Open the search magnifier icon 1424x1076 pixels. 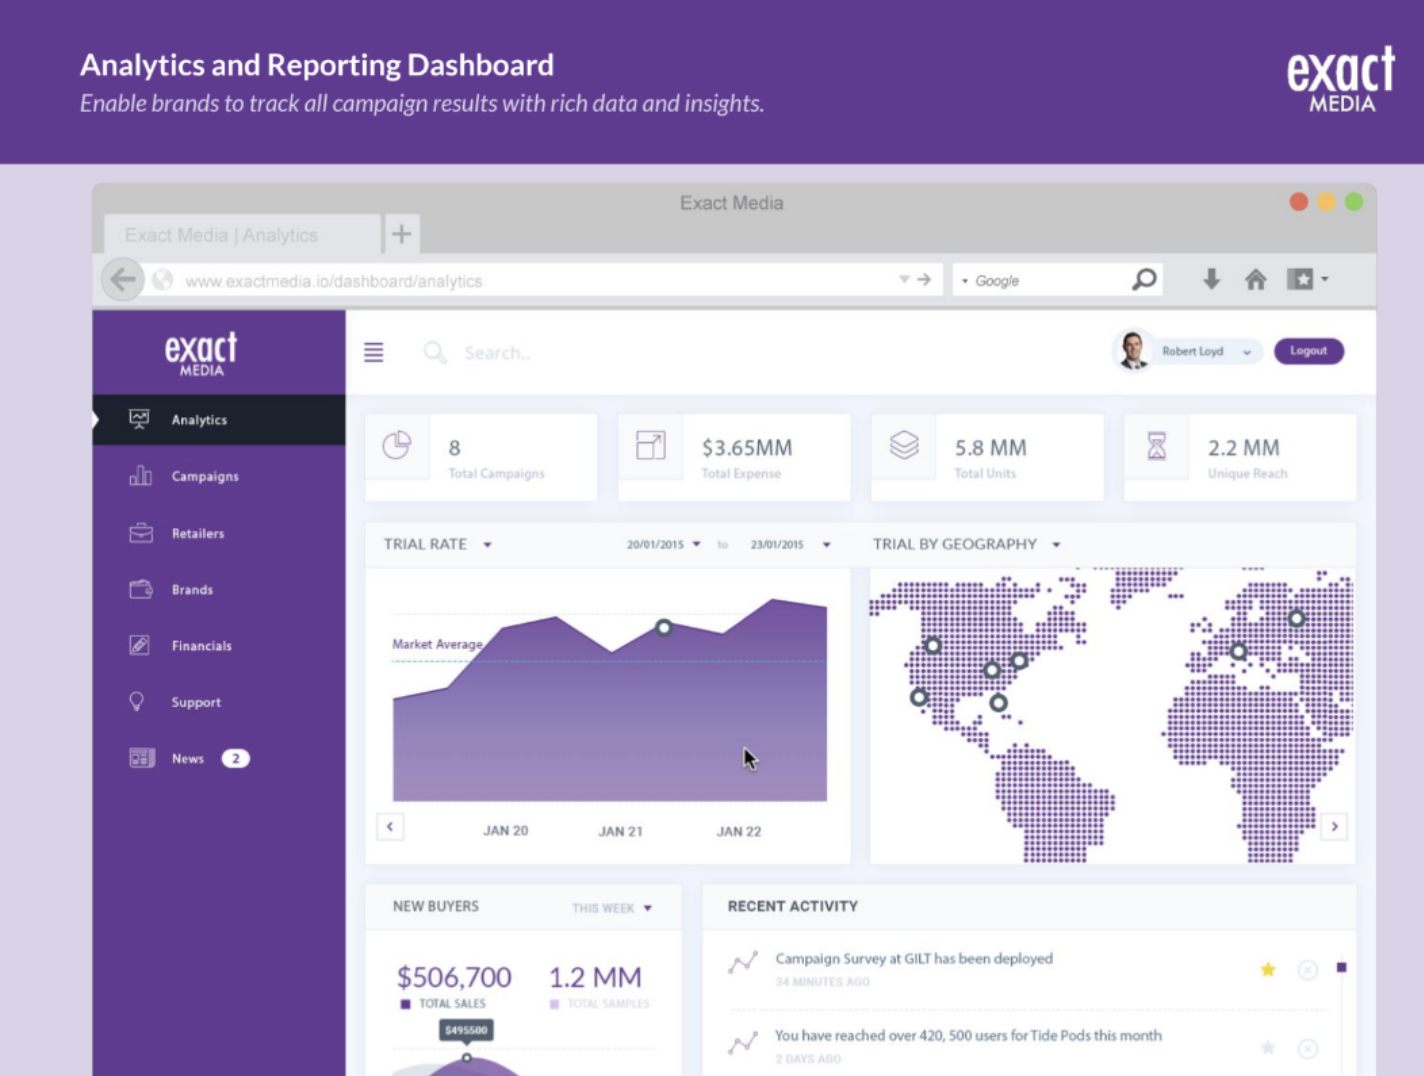click(x=435, y=352)
